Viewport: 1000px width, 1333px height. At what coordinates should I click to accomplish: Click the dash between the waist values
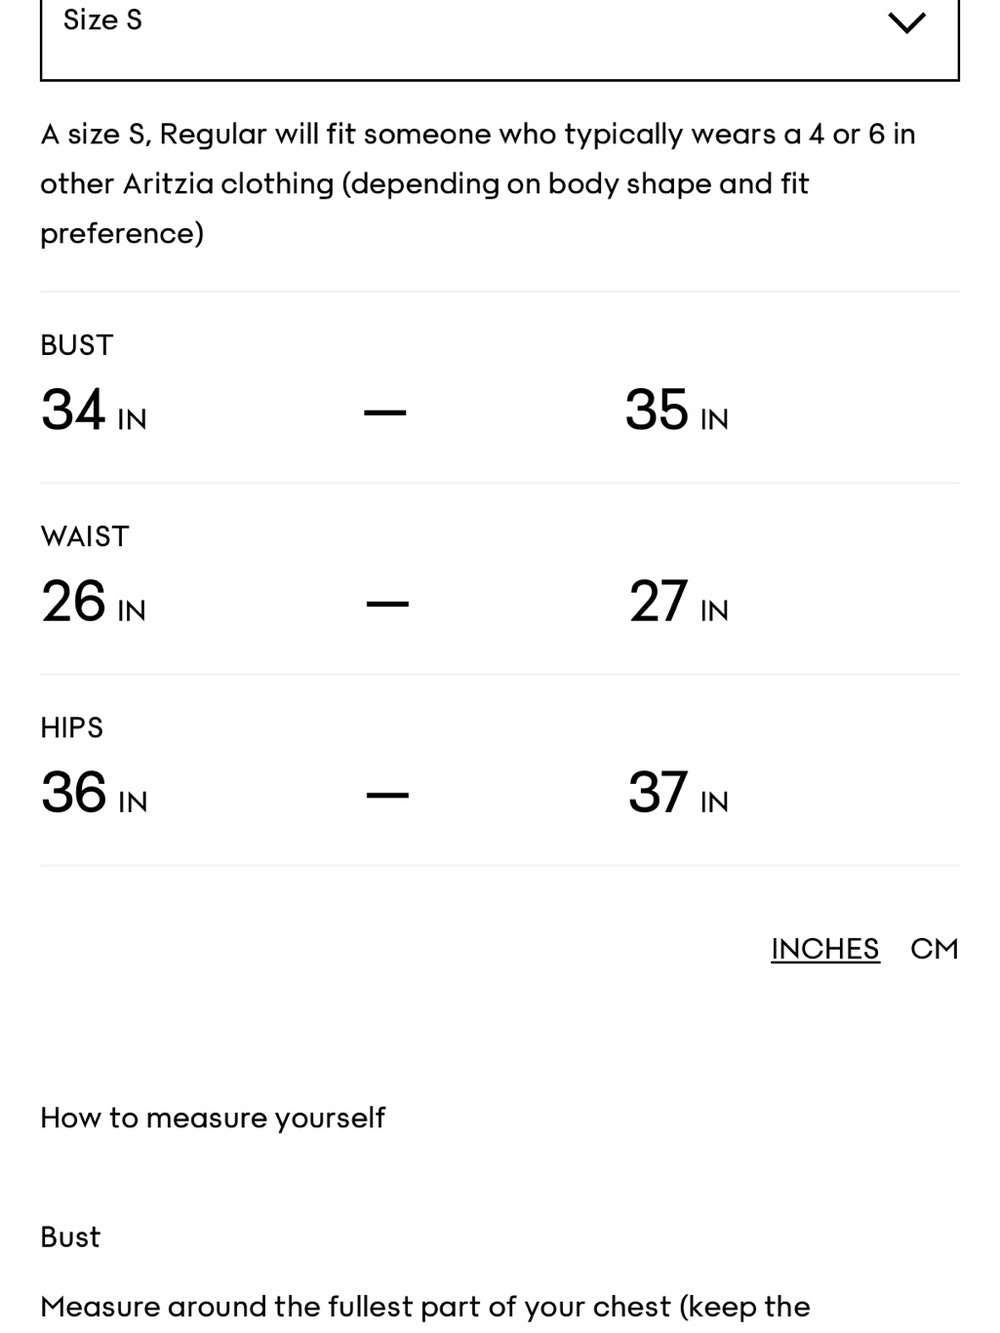point(388,603)
